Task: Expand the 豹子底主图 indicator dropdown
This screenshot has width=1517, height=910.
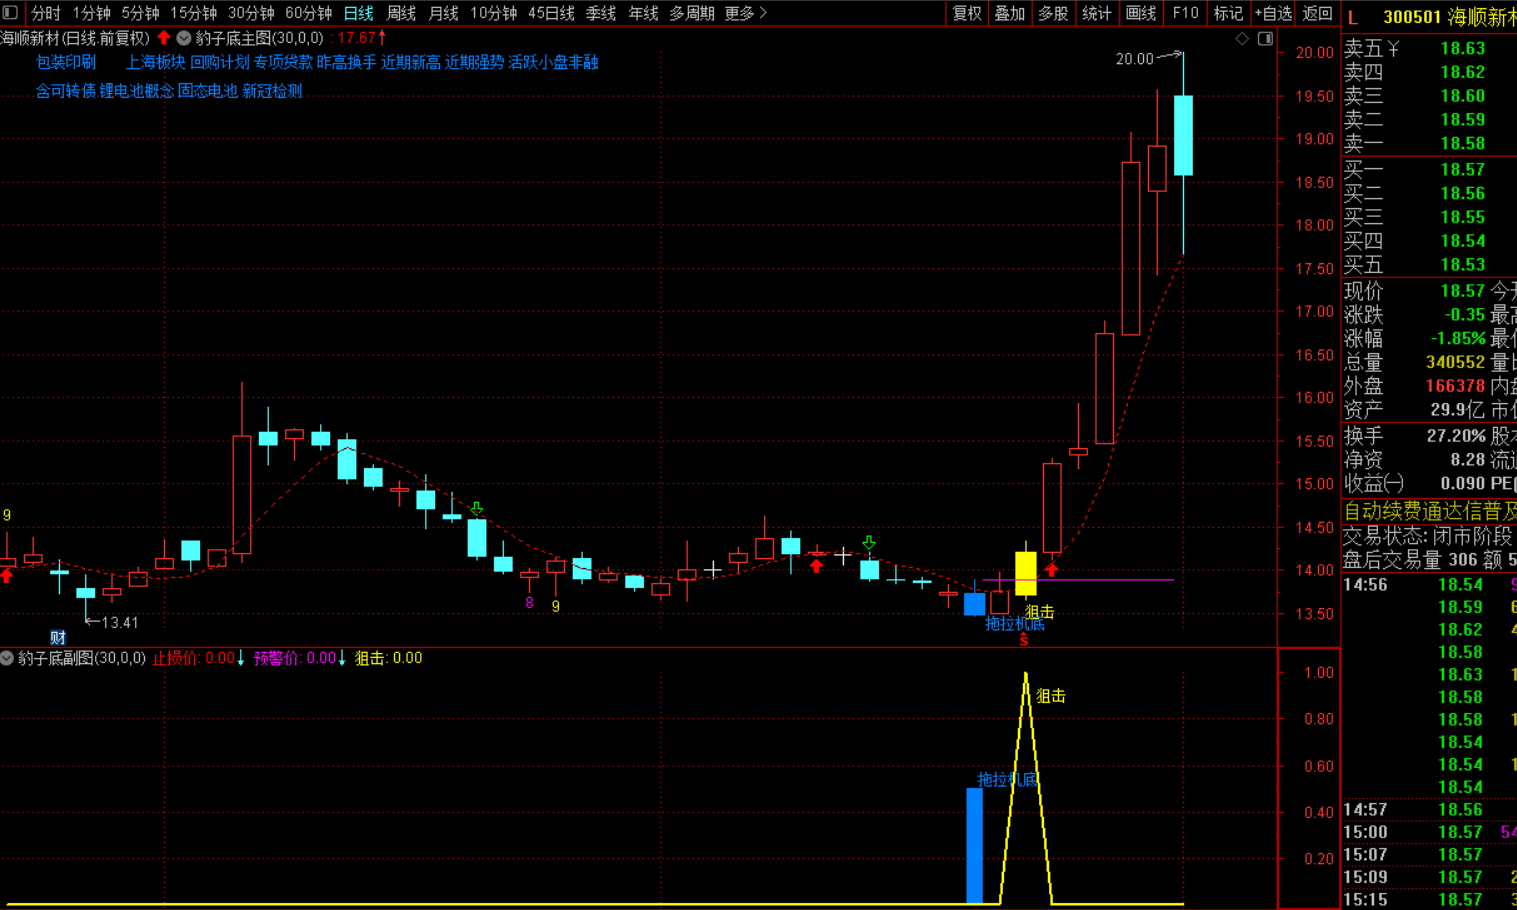Action: pyautogui.click(x=184, y=38)
